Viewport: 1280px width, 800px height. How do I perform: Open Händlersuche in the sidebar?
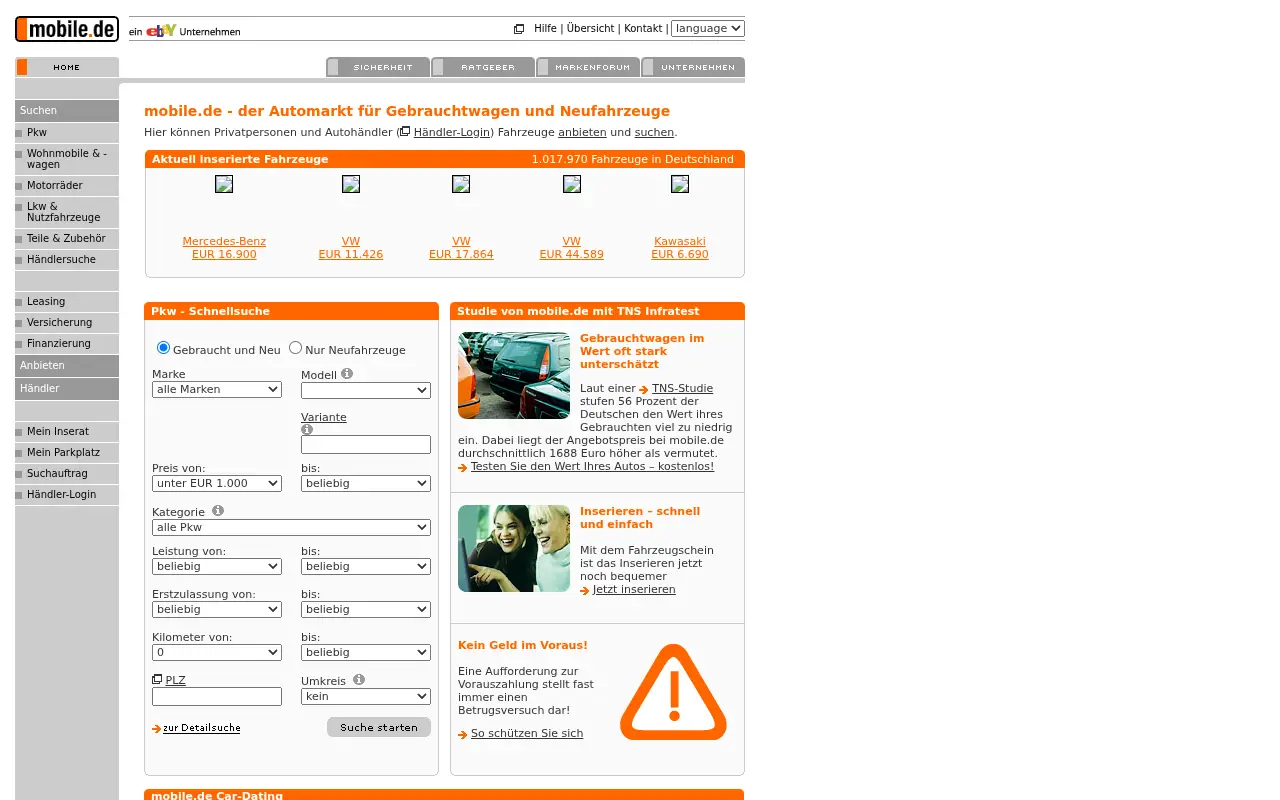click(67, 260)
